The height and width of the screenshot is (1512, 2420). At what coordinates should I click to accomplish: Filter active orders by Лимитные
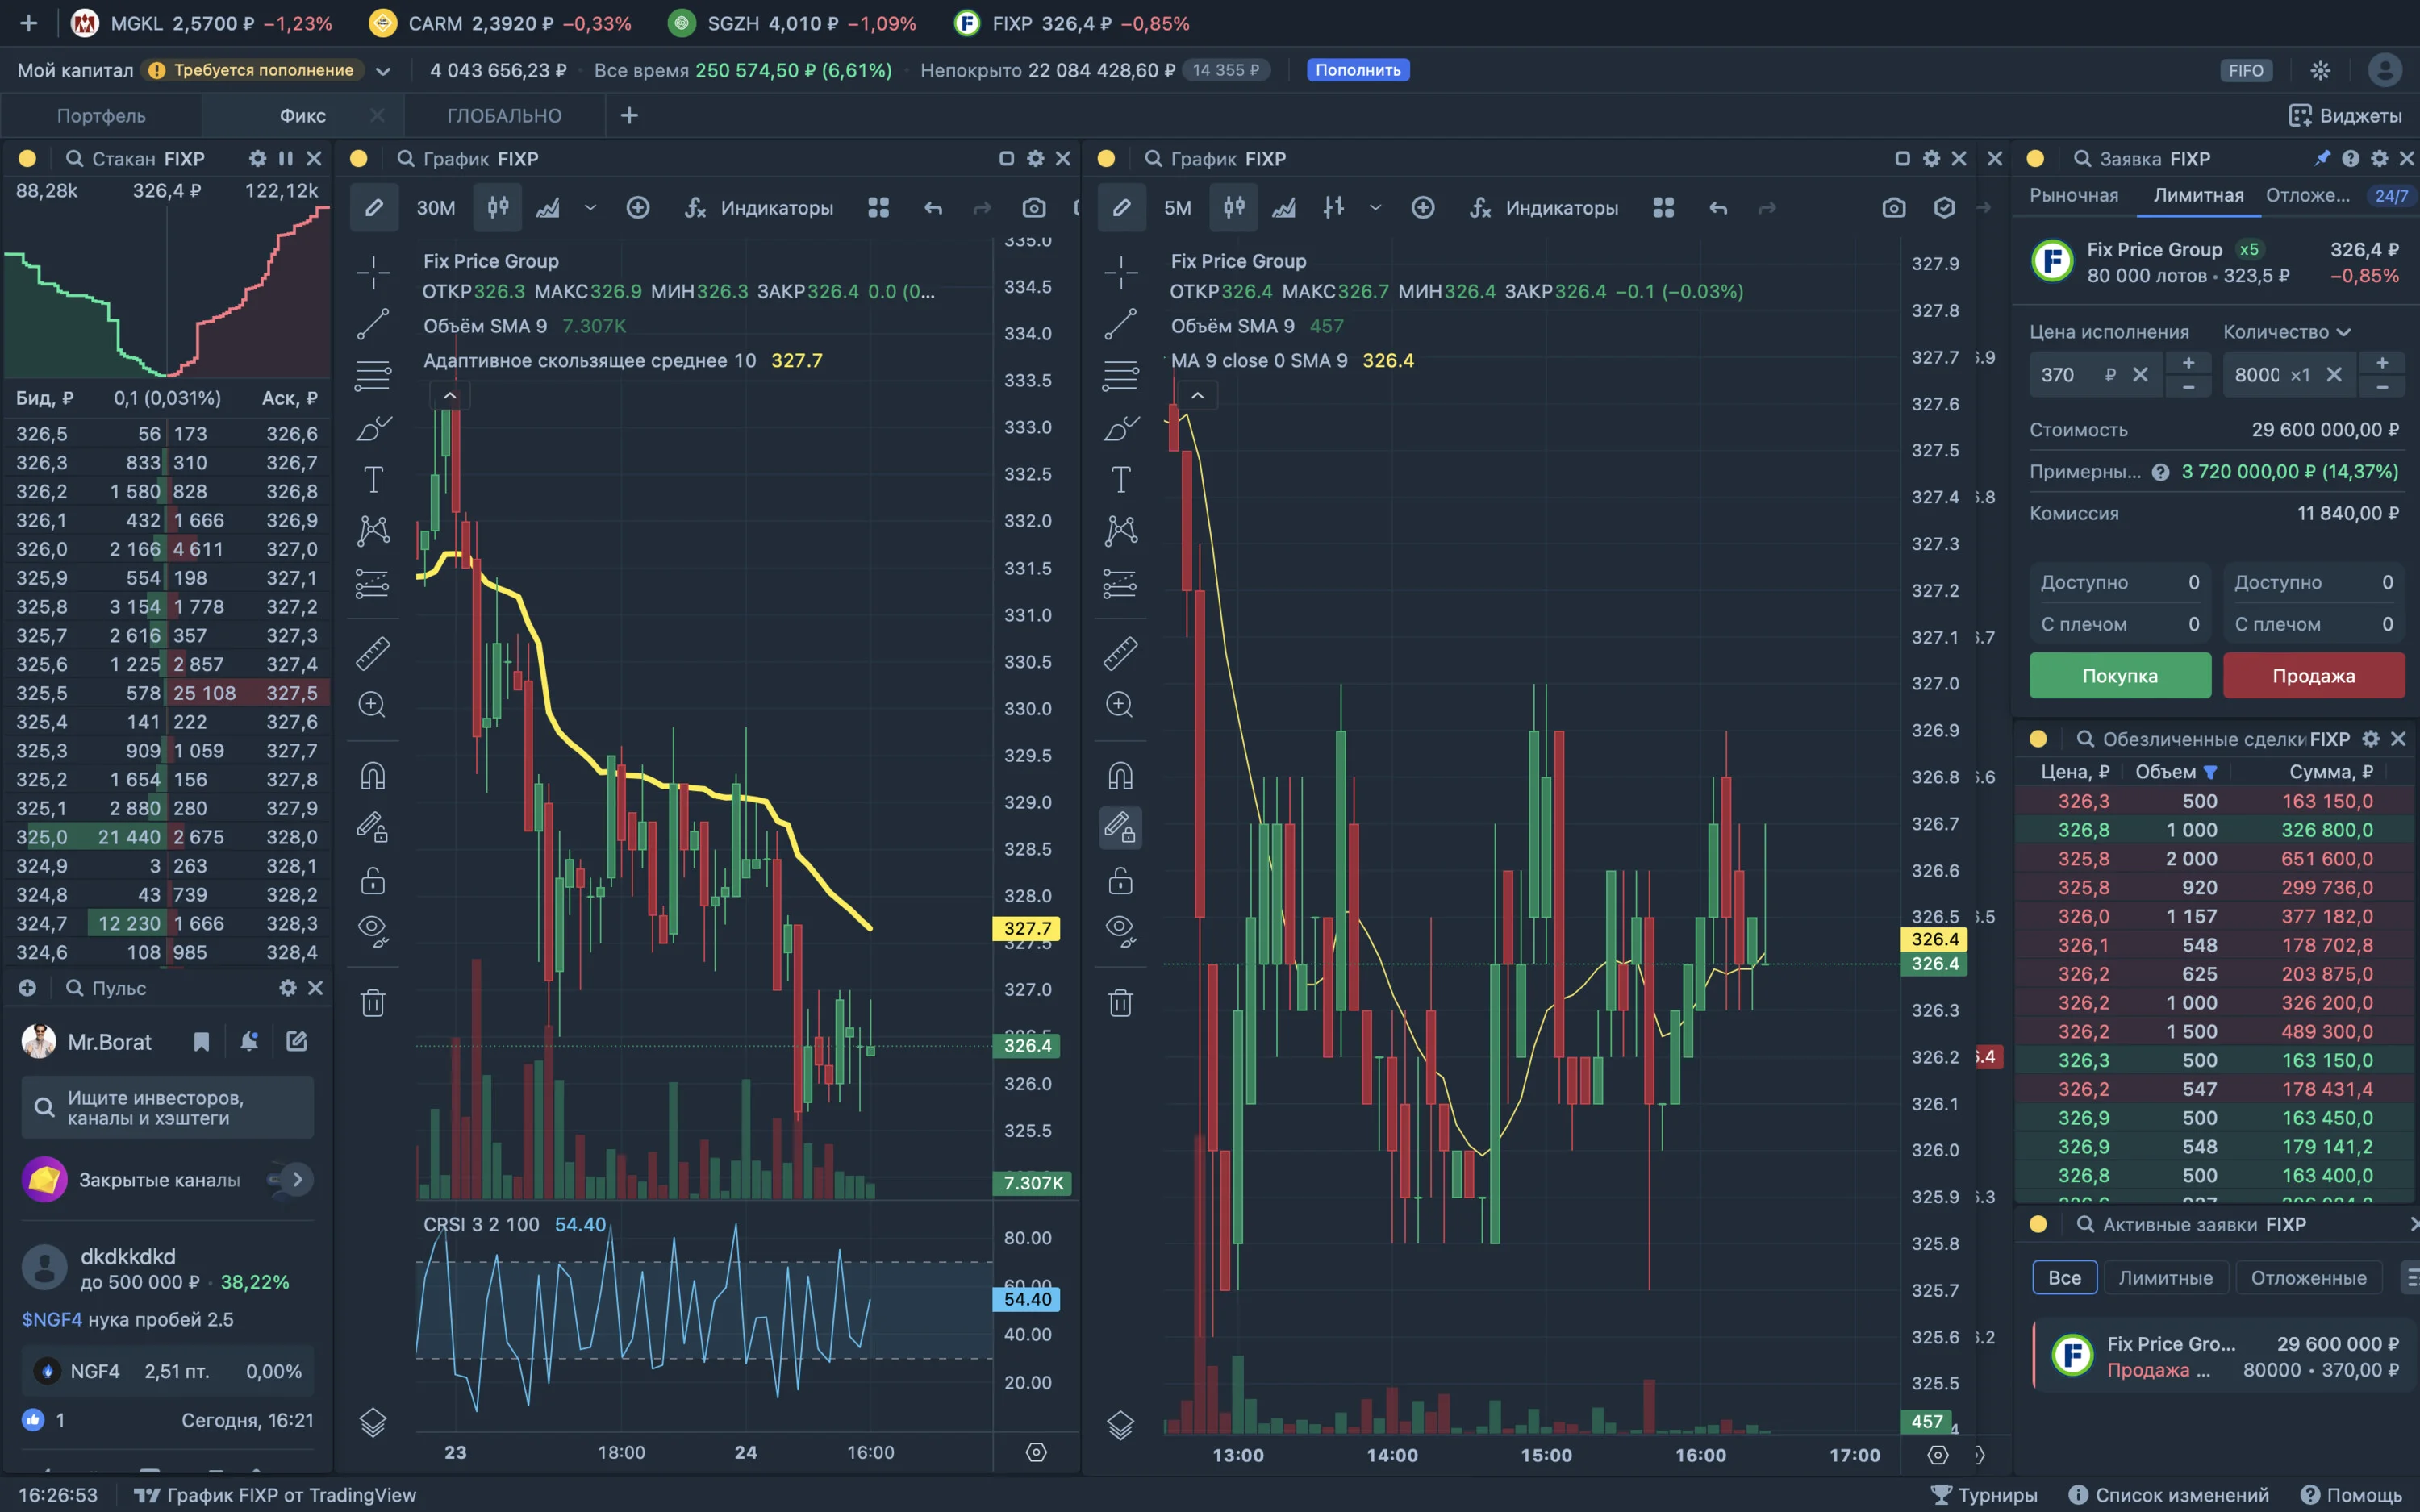(2166, 1278)
